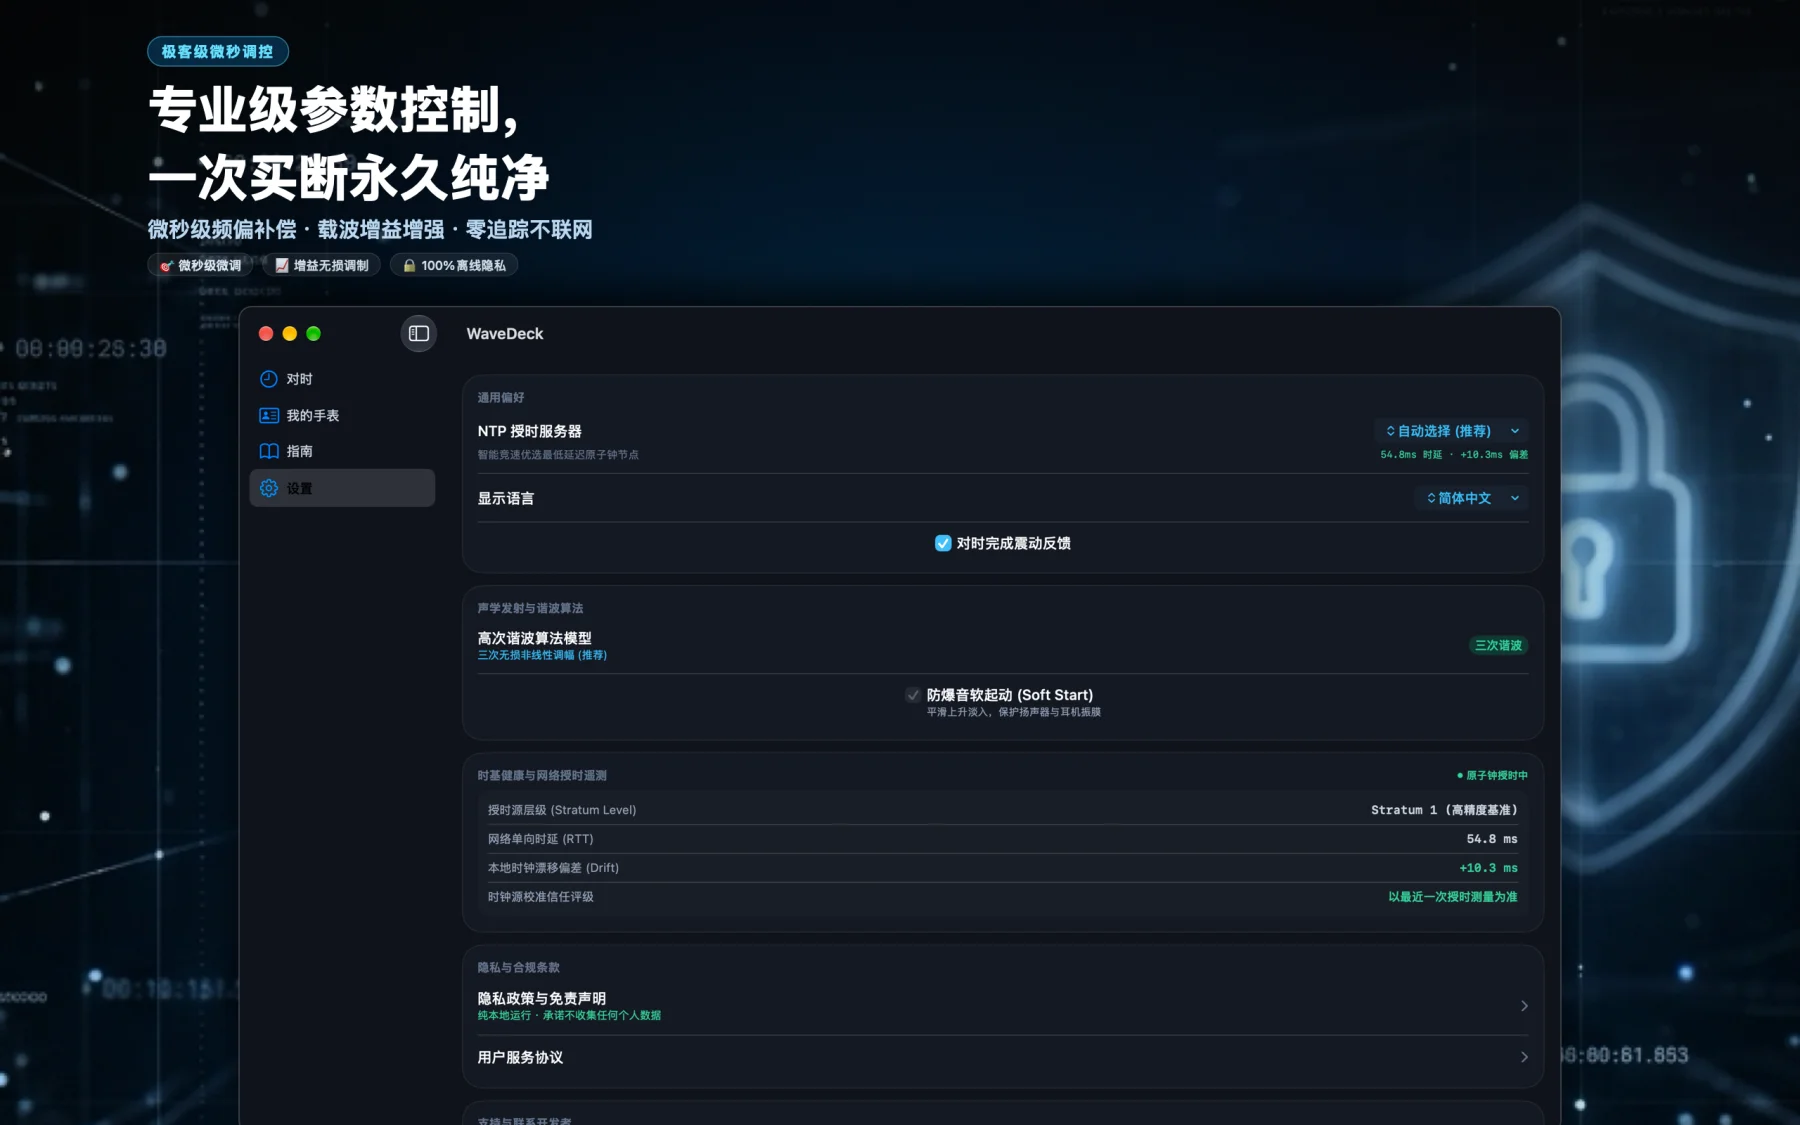Toggle the sidebar with the panel icon

click(419, 334)
